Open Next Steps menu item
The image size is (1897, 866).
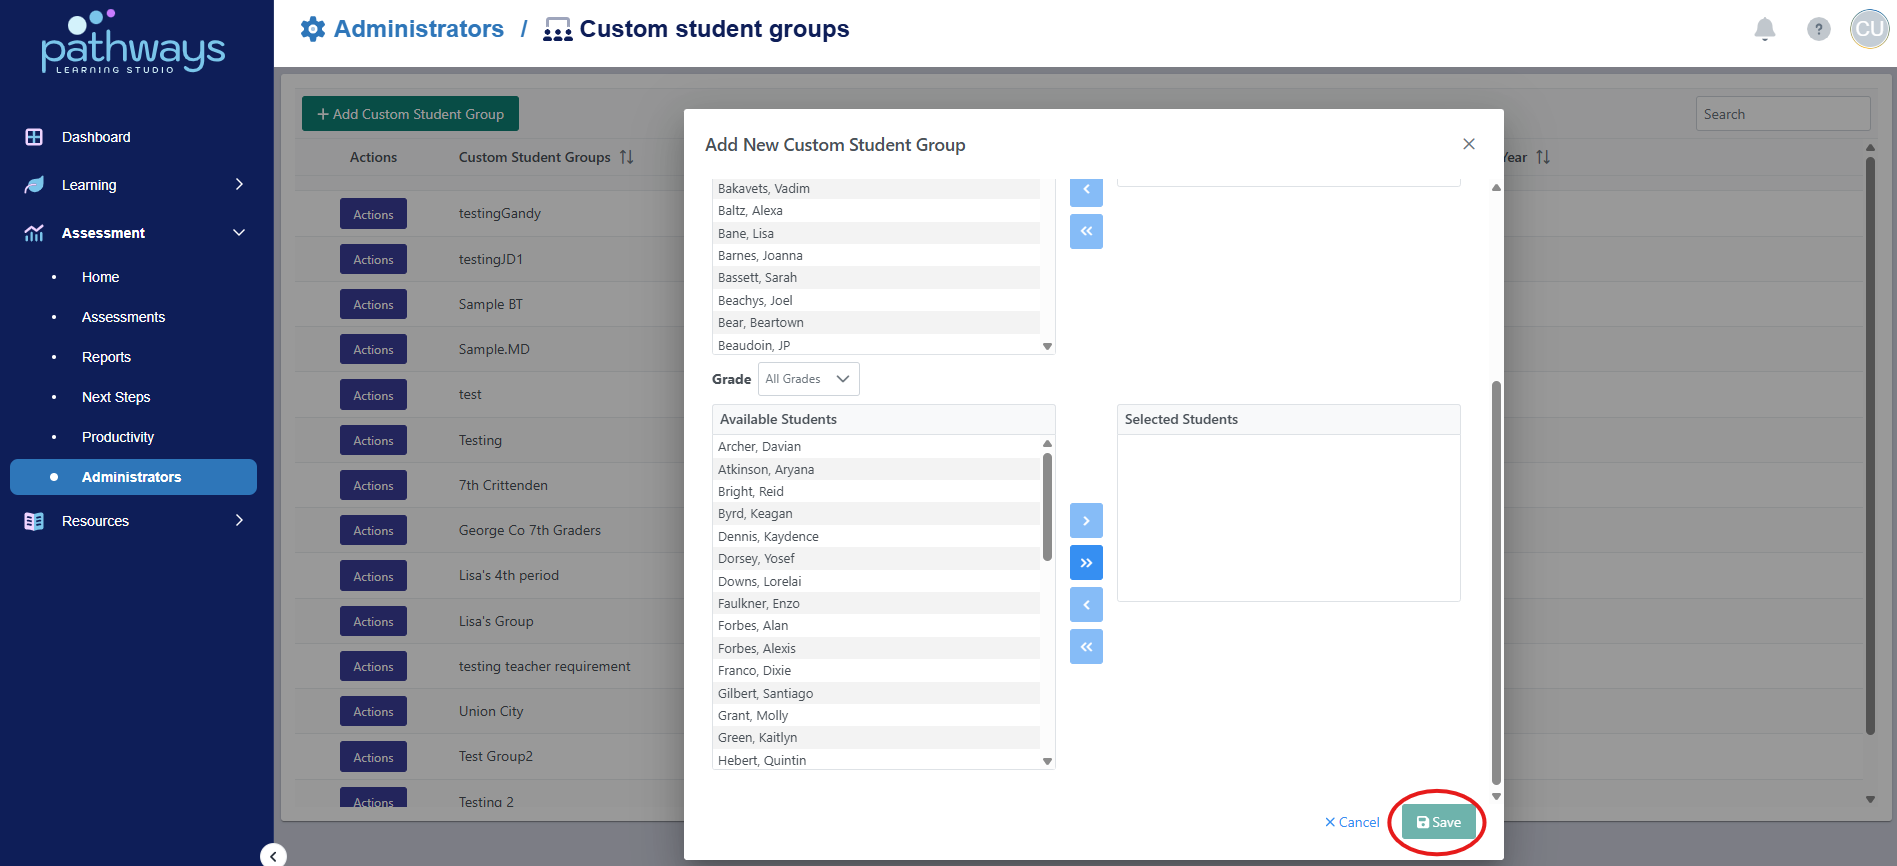[x=116, y=397]
